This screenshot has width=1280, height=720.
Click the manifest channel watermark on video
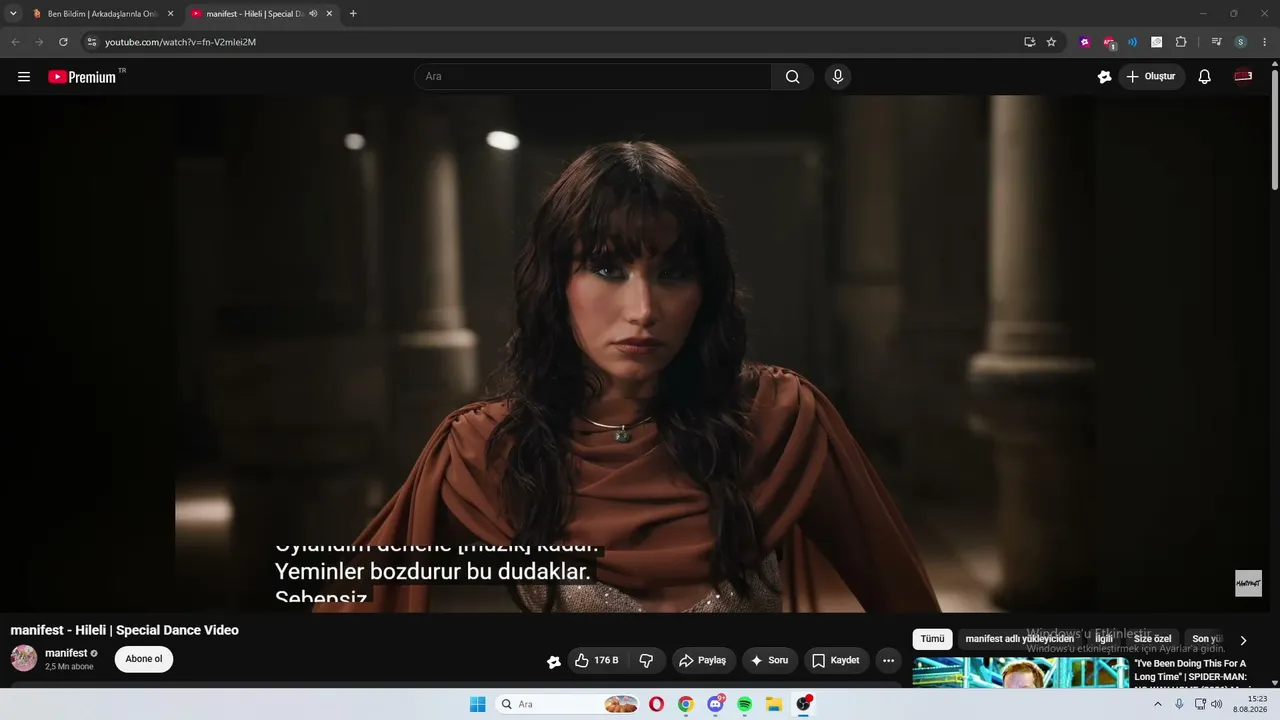pos(1248,583)
